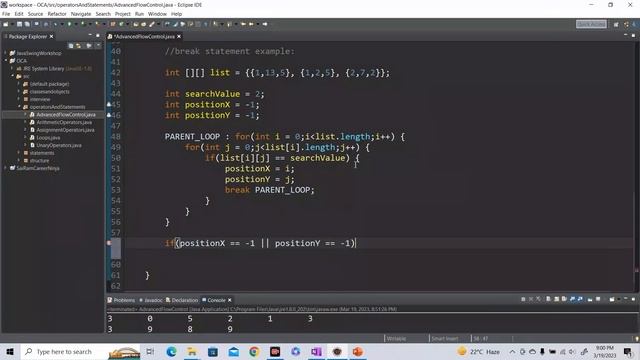Viewport: 640px width, 360px height.
Task: Click the 22°C Haze weather widget
Action: (x=479, y=351)
